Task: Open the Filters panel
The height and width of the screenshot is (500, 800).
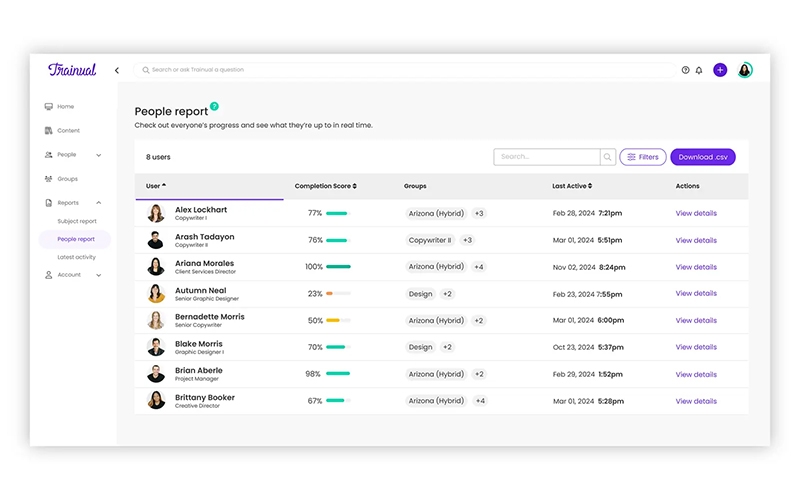Action: tap(643, 157)
